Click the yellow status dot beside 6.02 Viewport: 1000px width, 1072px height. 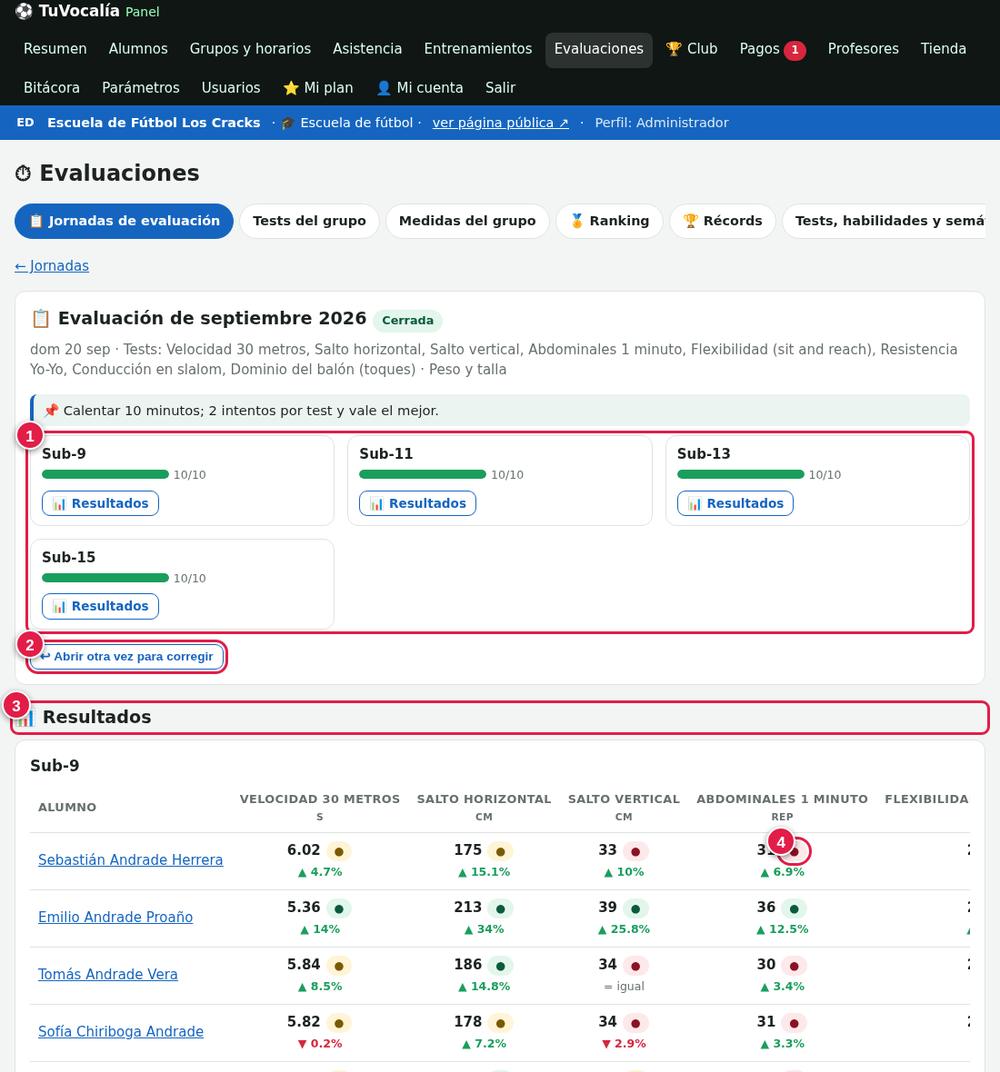point(338,851)
